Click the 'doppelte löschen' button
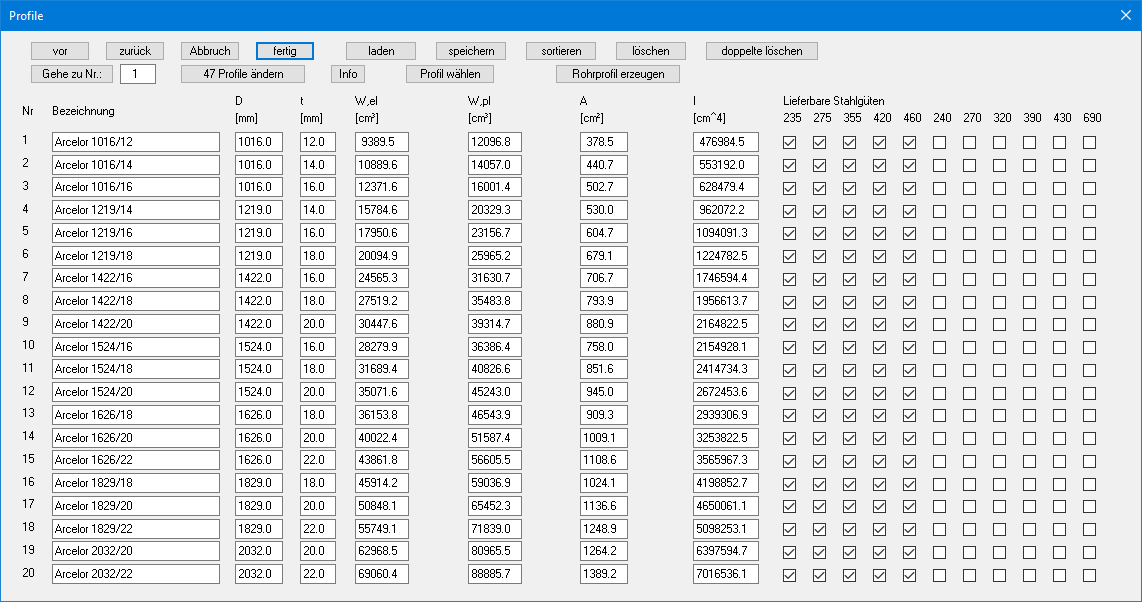 (x=761, y=51)
